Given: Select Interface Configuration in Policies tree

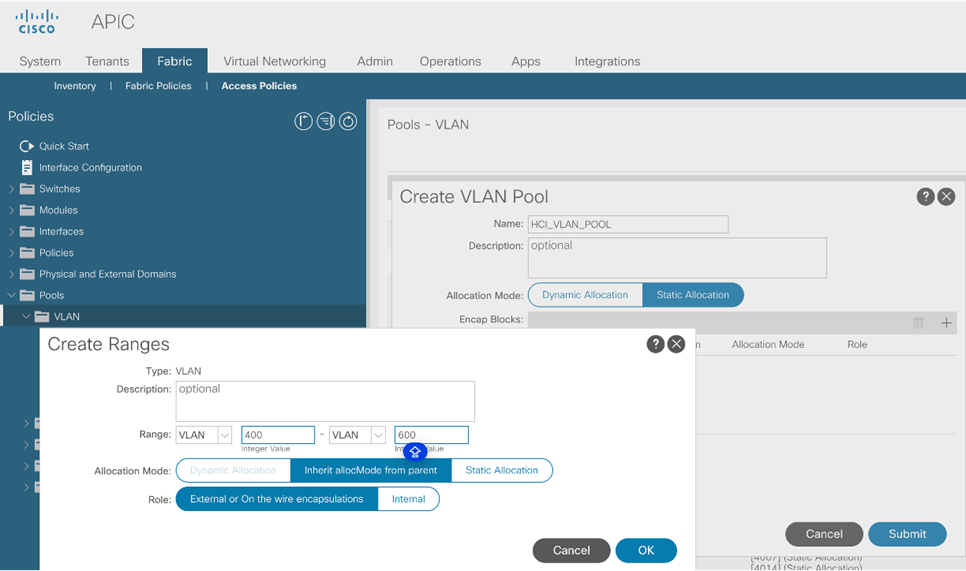Looking at the screenshot, I should click(x=91, y=168).
